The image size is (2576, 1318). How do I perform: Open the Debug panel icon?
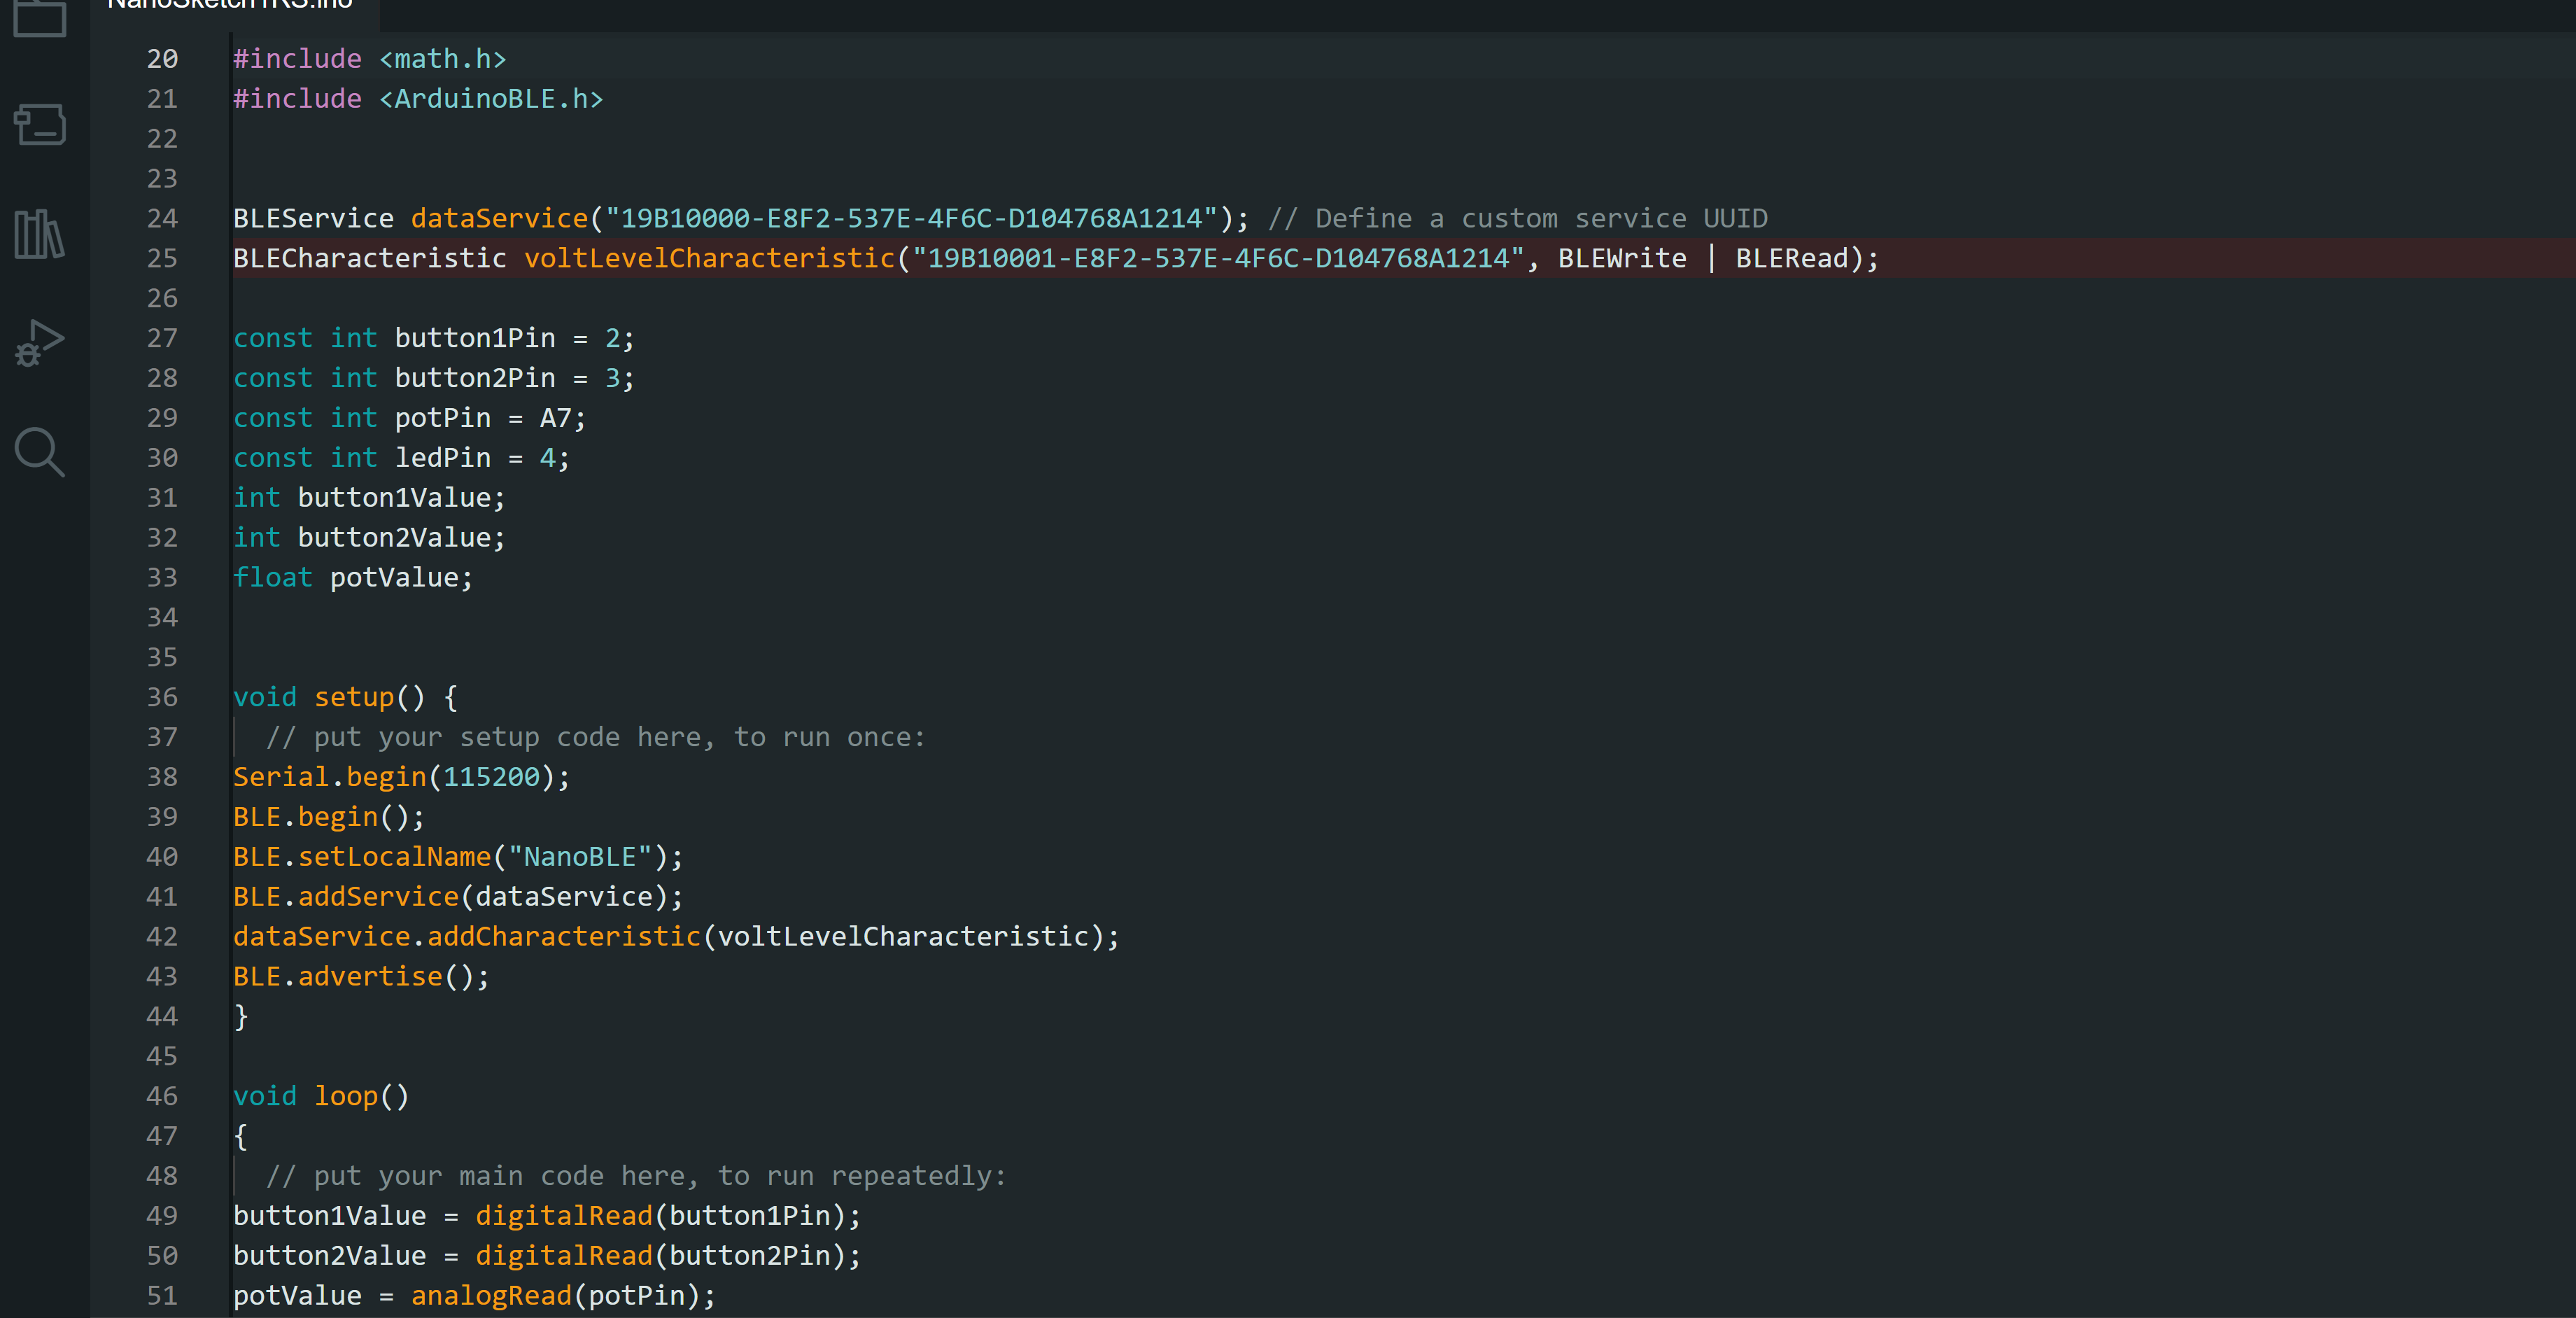[x=40, y=342]
